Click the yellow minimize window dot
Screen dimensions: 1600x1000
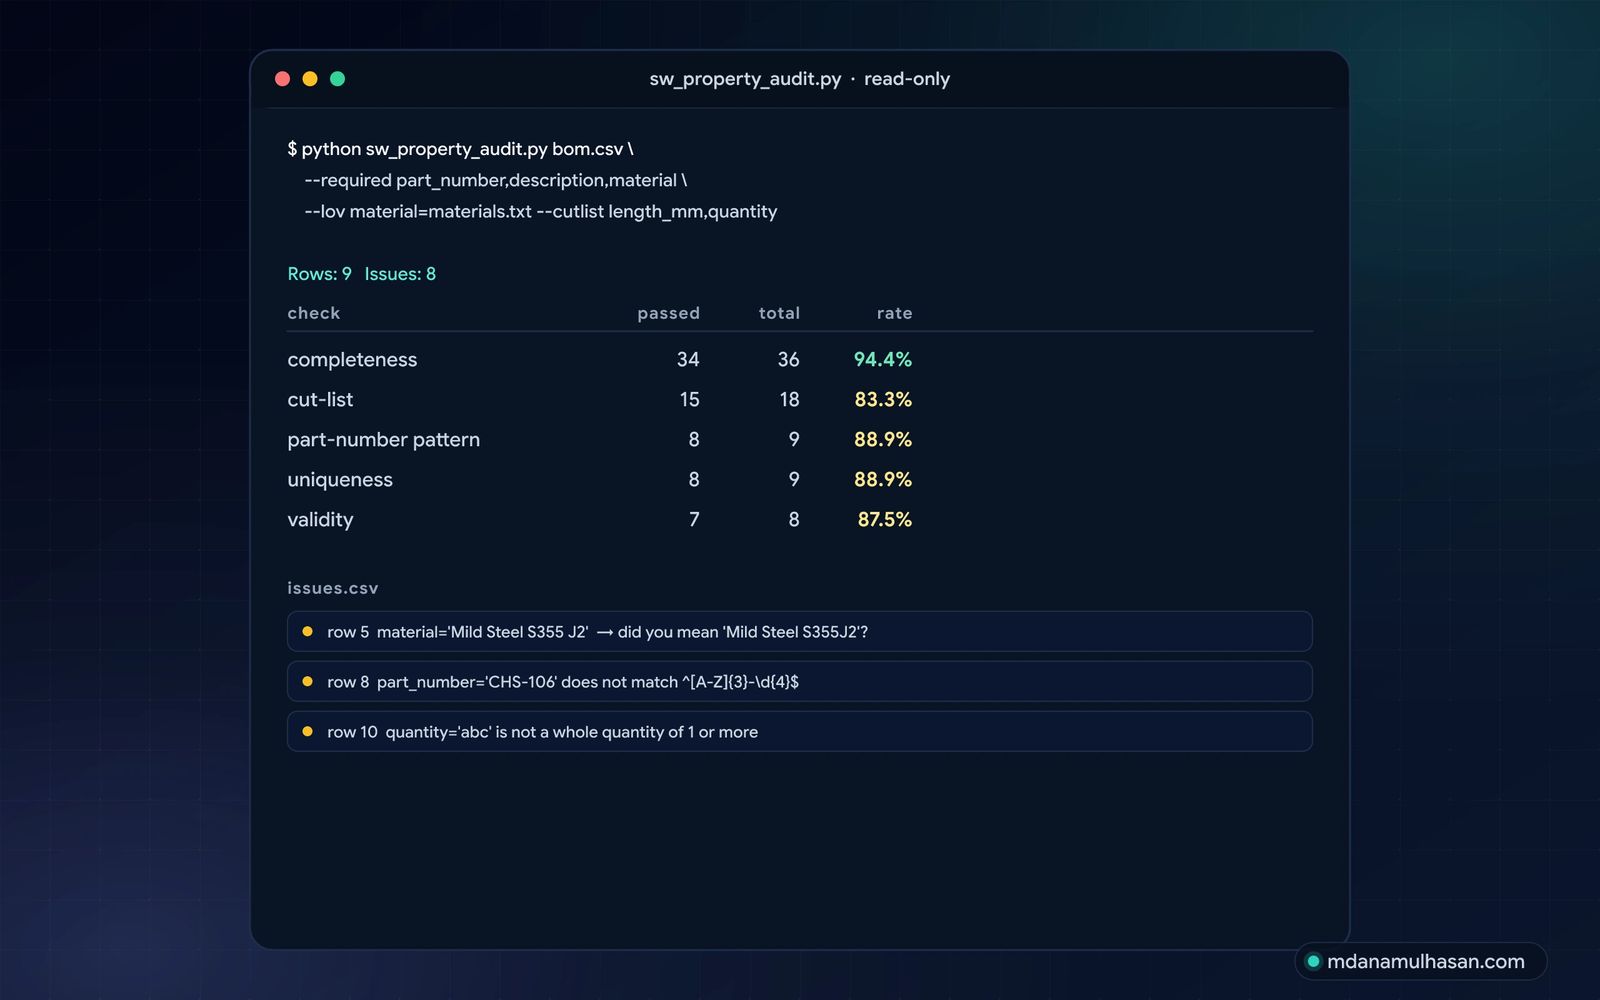point(310,79)
